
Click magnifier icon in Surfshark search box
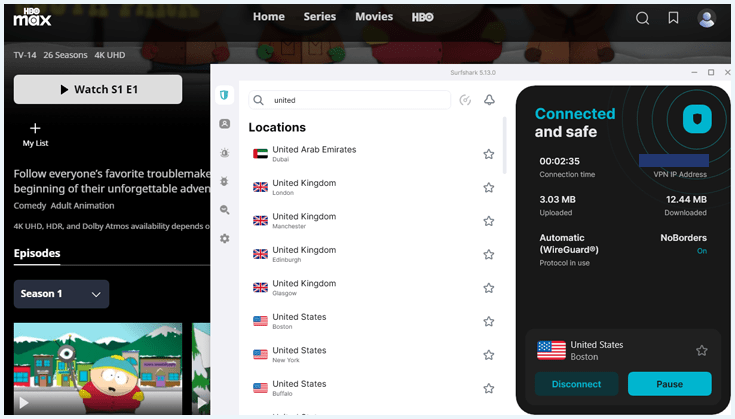pyautogui.click(x=258, y=100)
